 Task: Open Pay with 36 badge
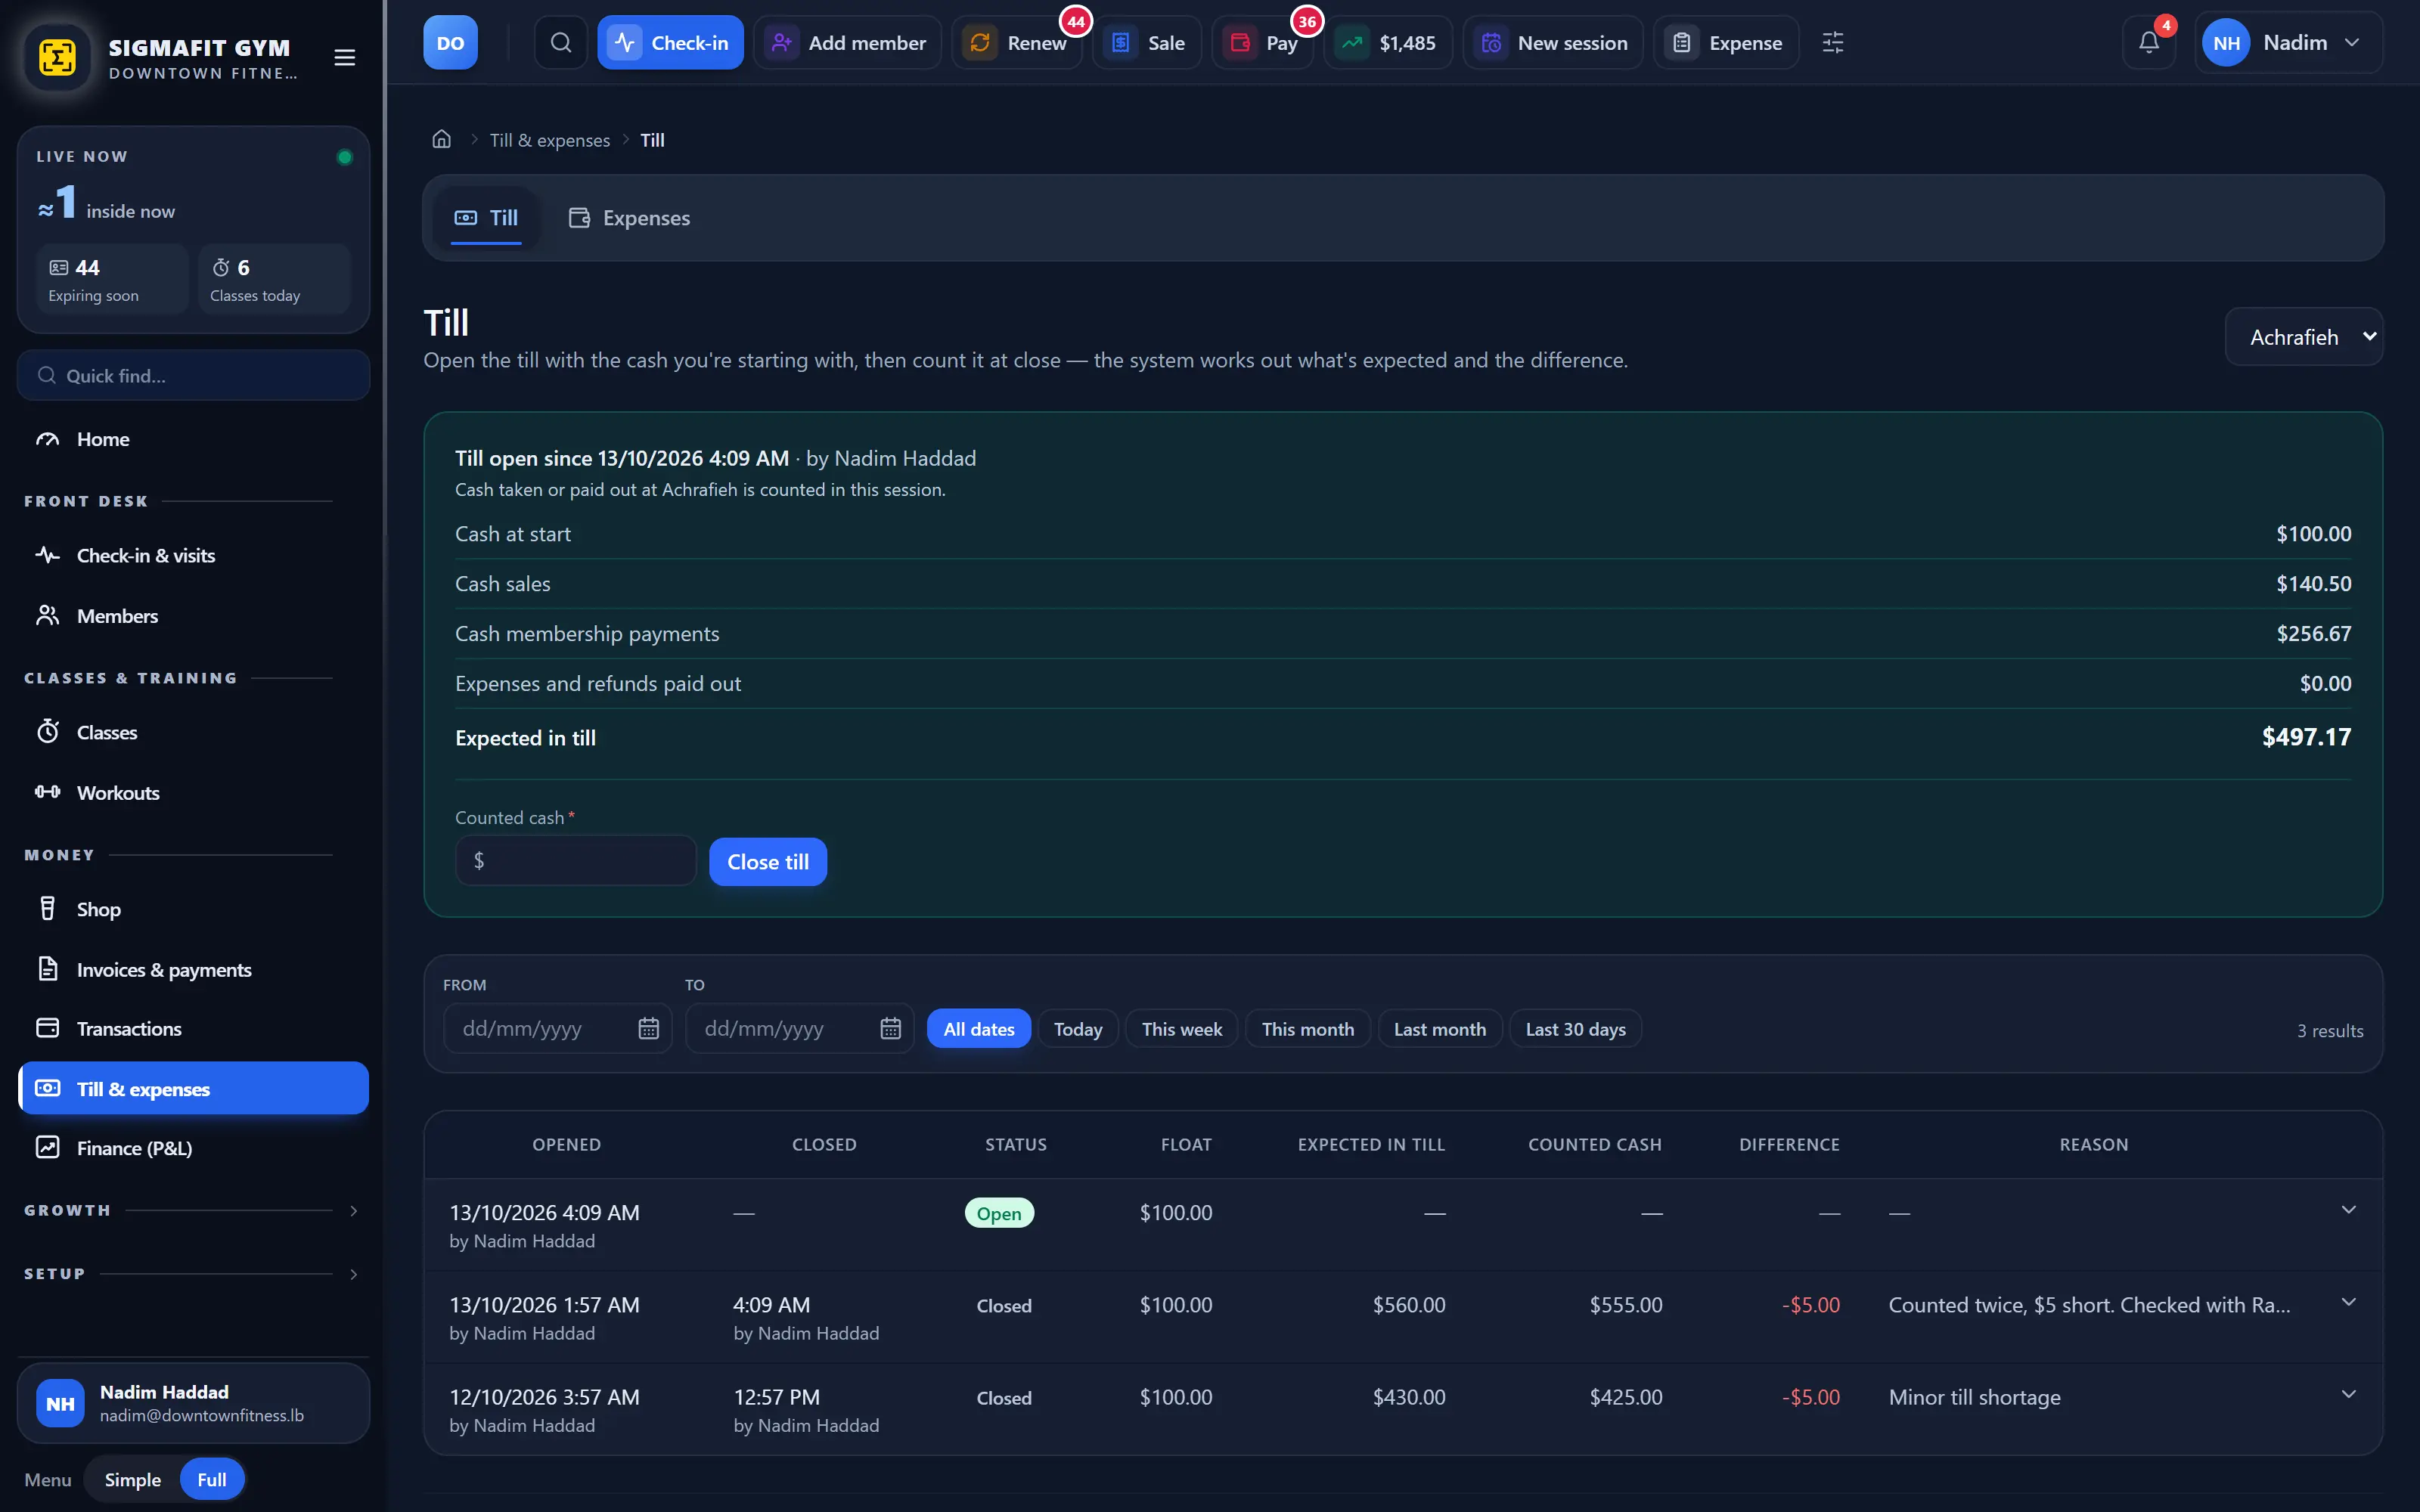(1263, 43)
